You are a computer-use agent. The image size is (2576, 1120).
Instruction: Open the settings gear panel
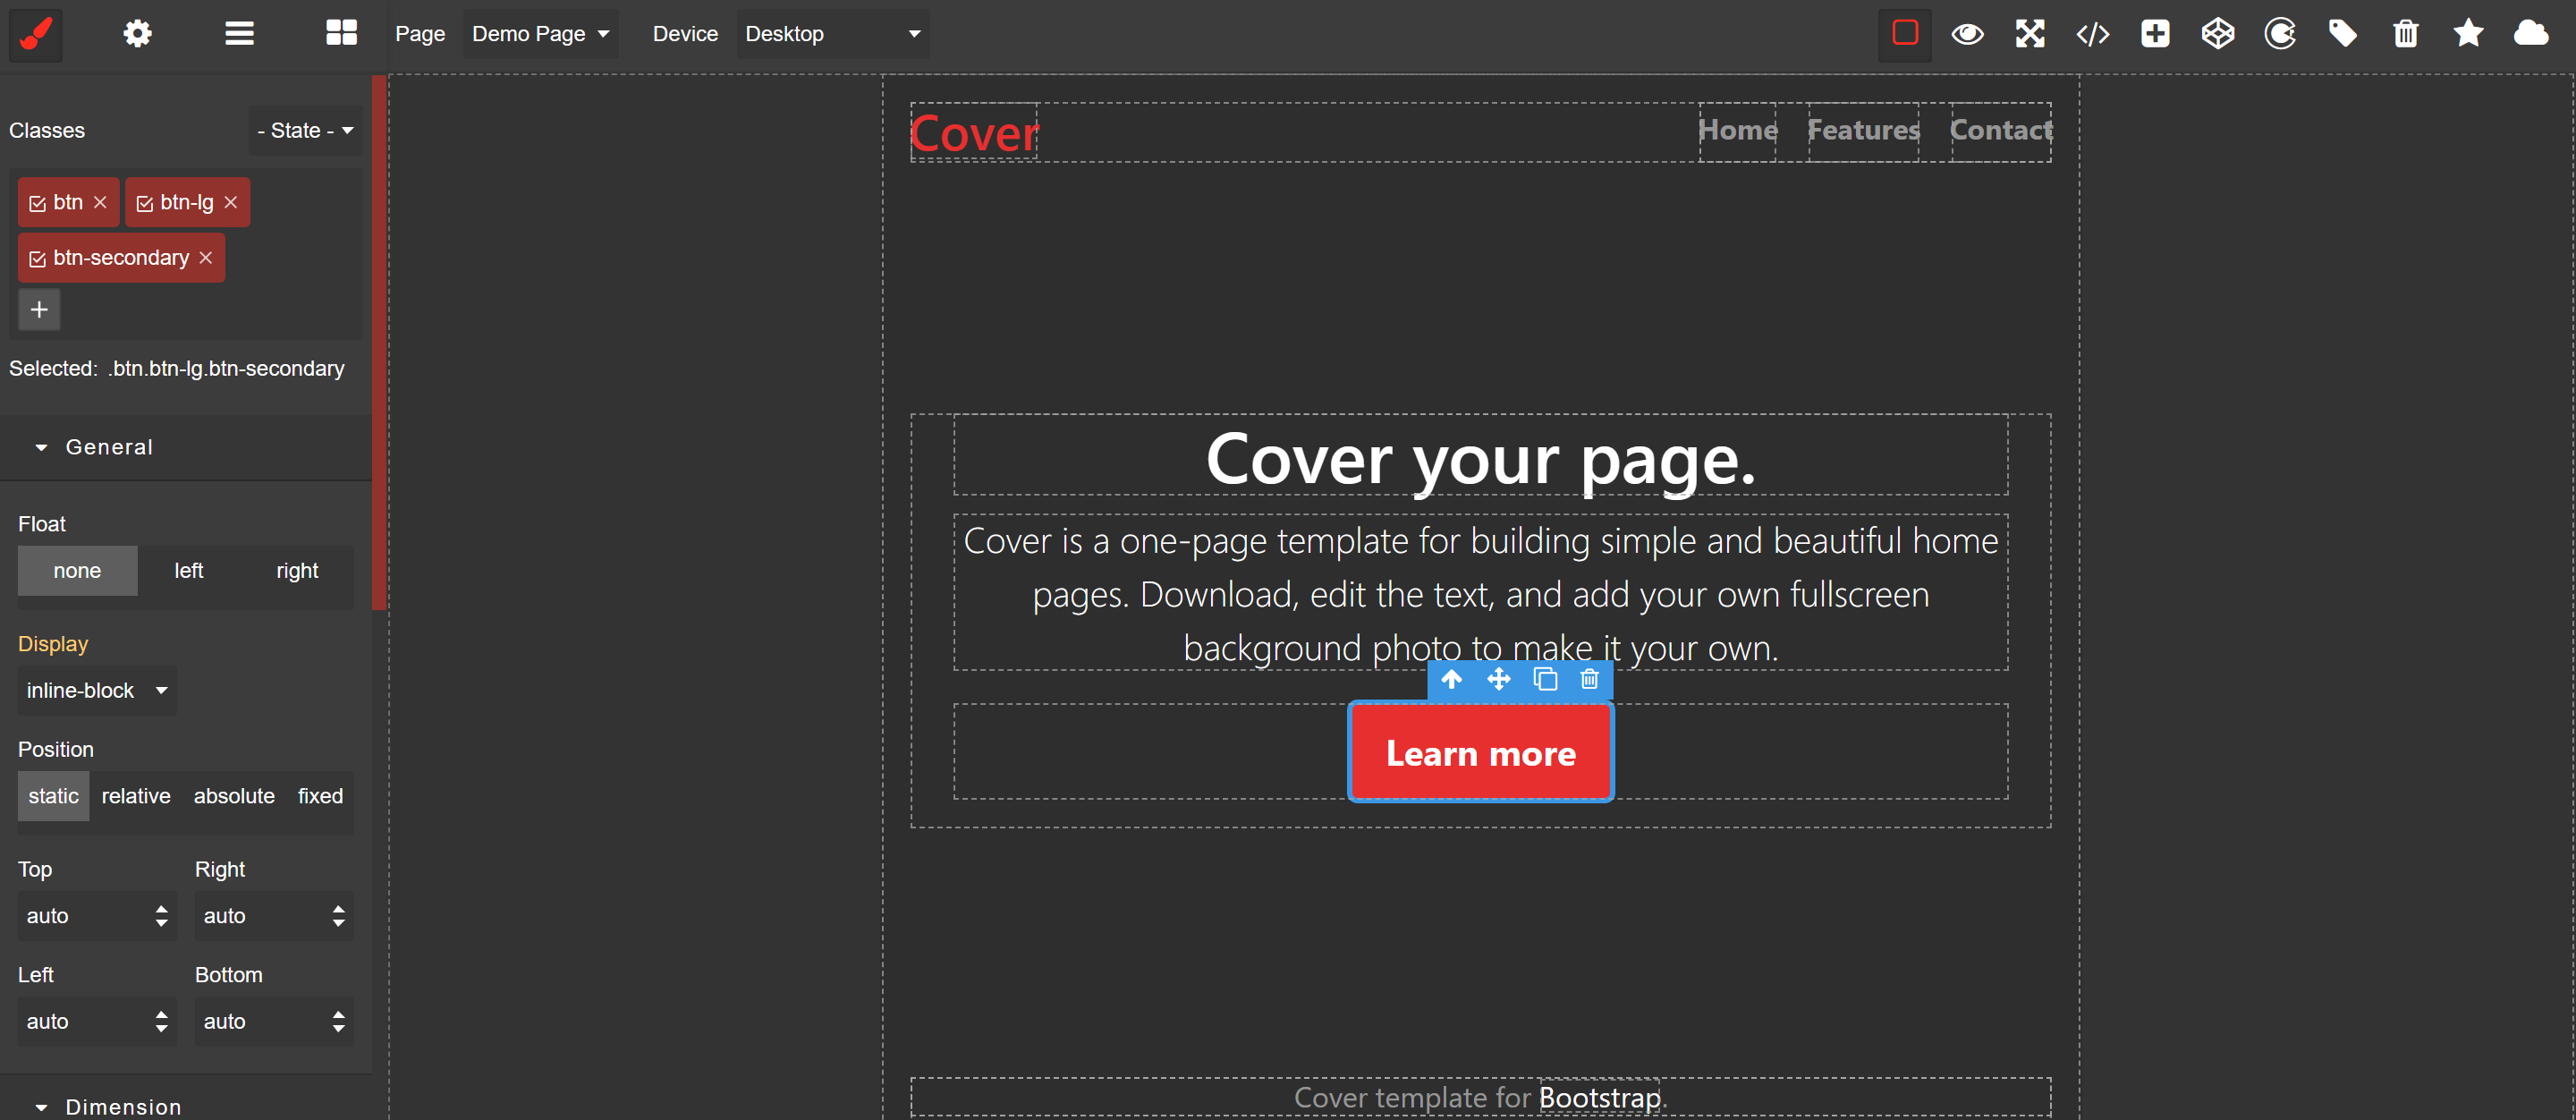137,34
